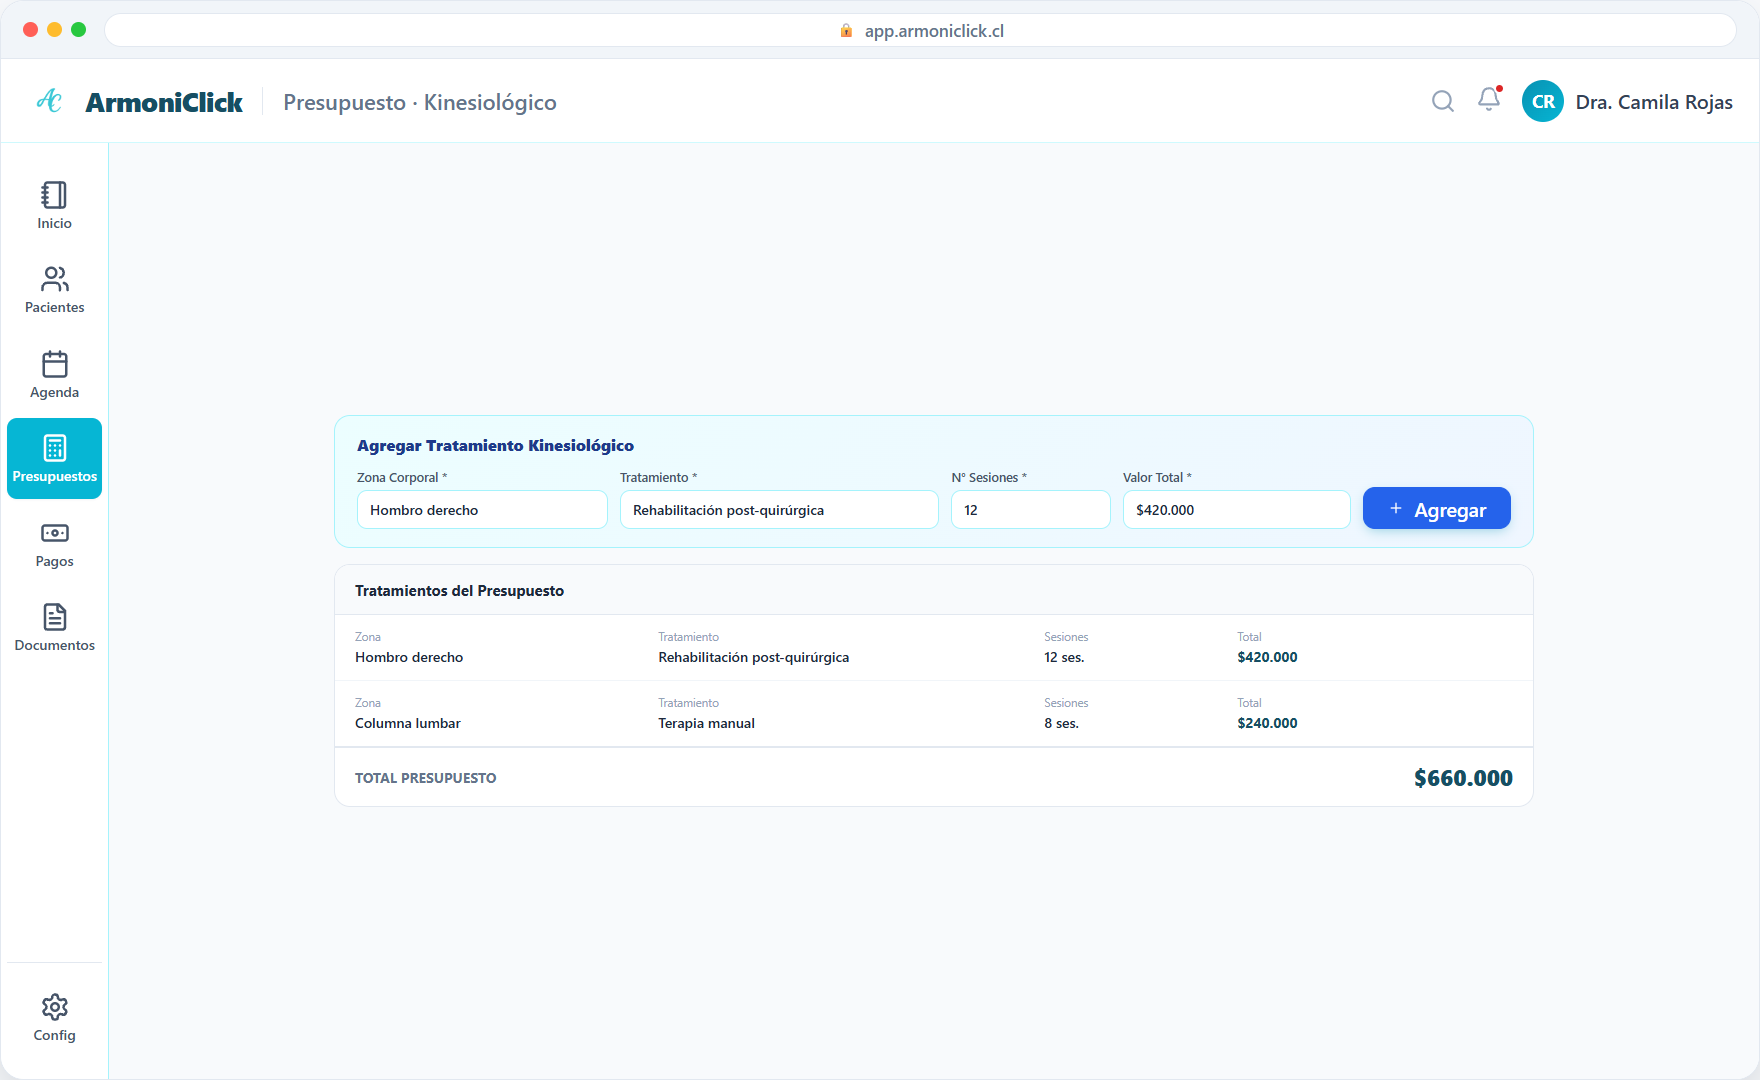Viewport: 1760px width, 1080px height.
Task: Click Agregar Tratamiento Kinesiológico heading
Action: [x=495, y=446]
